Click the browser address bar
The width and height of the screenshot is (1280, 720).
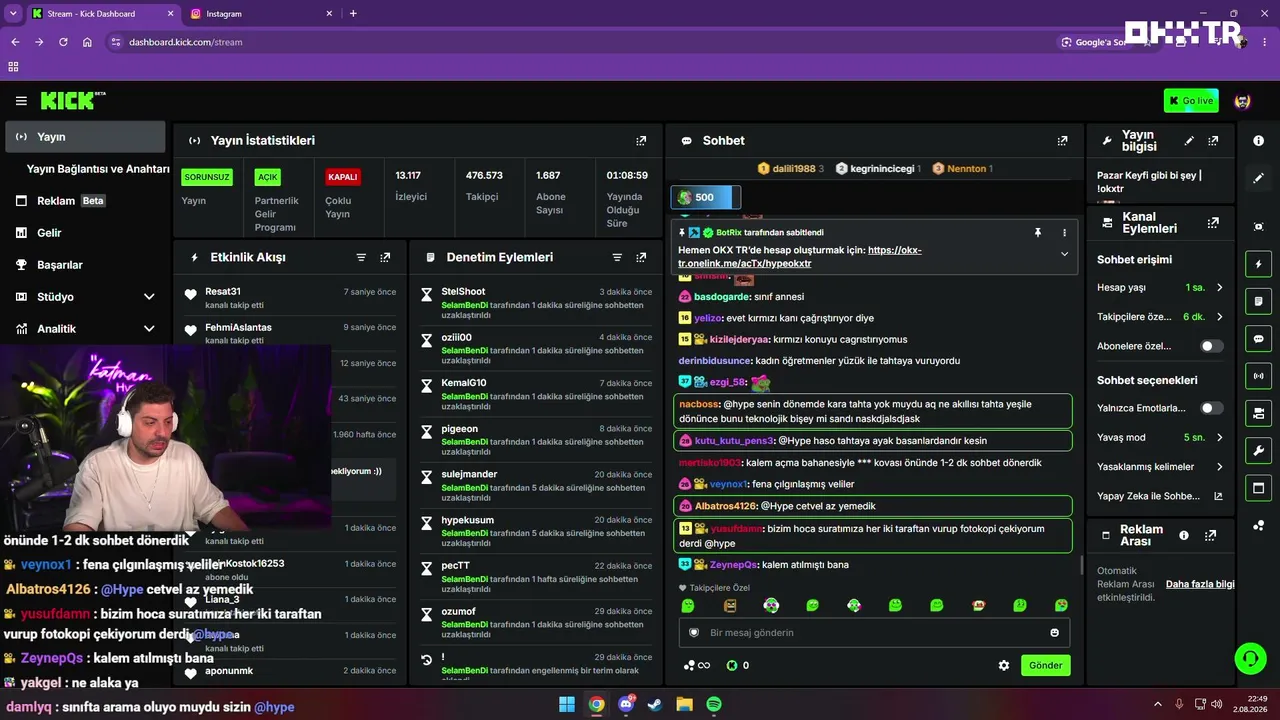coord(580,42)
